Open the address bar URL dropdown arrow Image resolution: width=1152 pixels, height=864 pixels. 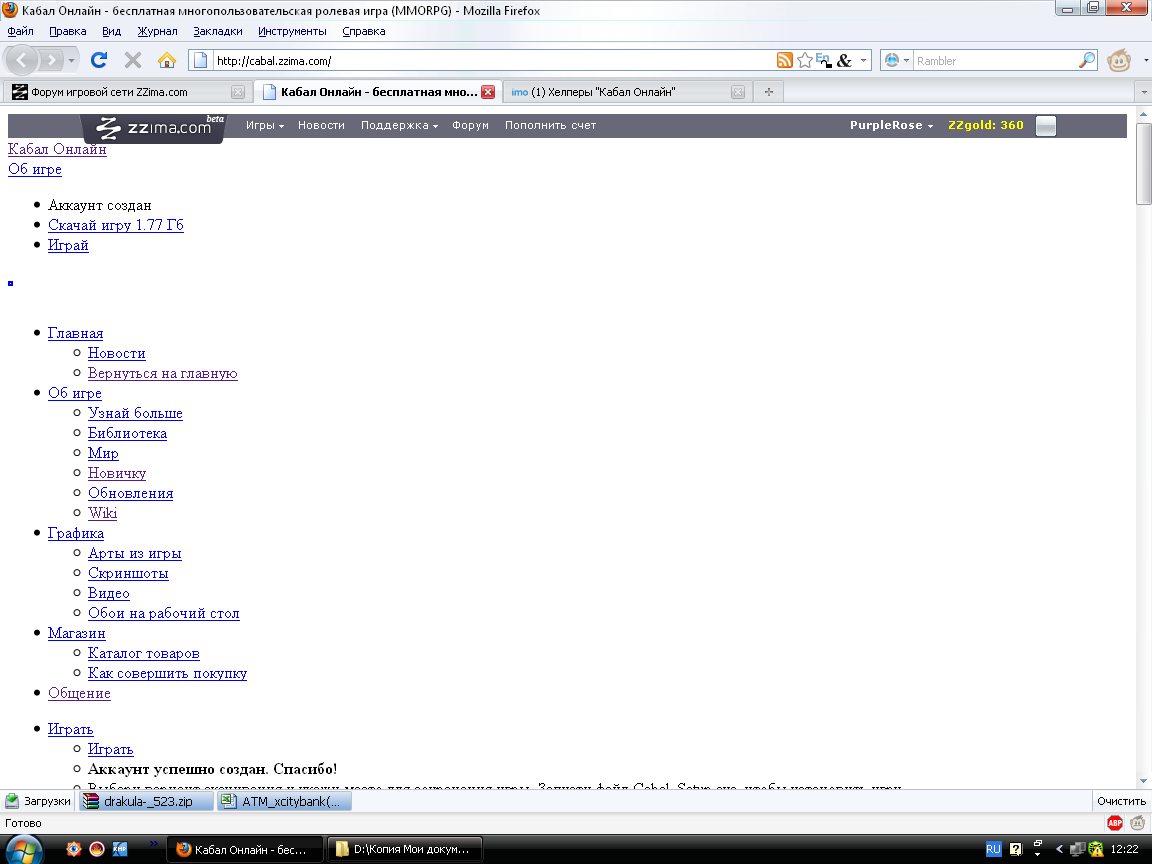863,60
